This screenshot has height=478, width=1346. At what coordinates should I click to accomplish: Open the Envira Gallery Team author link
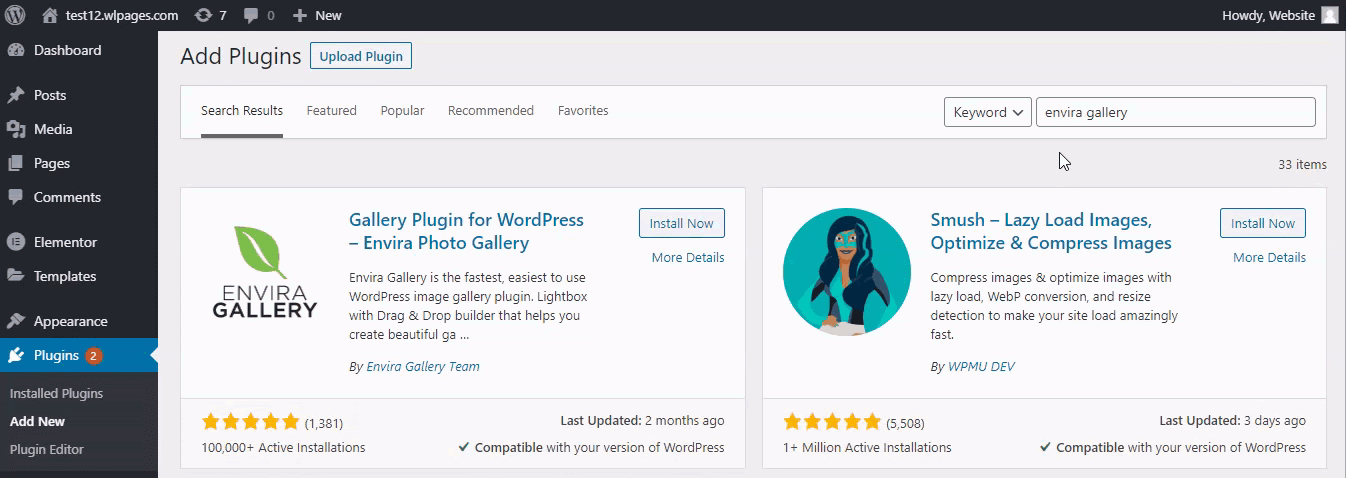[423, 367]
